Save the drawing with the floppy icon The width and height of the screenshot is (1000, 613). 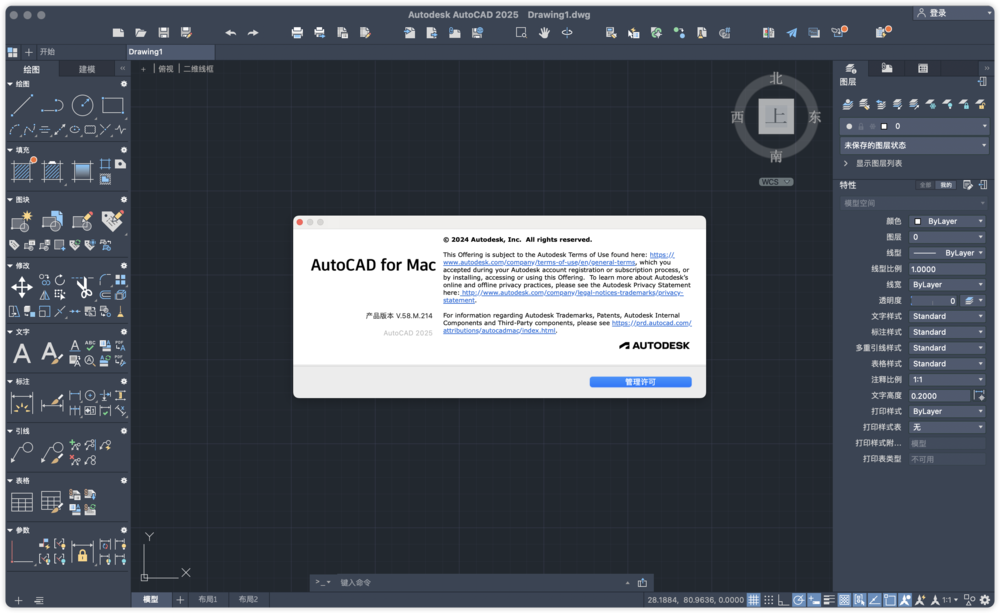pyautogui.click(x=164, y=33)
